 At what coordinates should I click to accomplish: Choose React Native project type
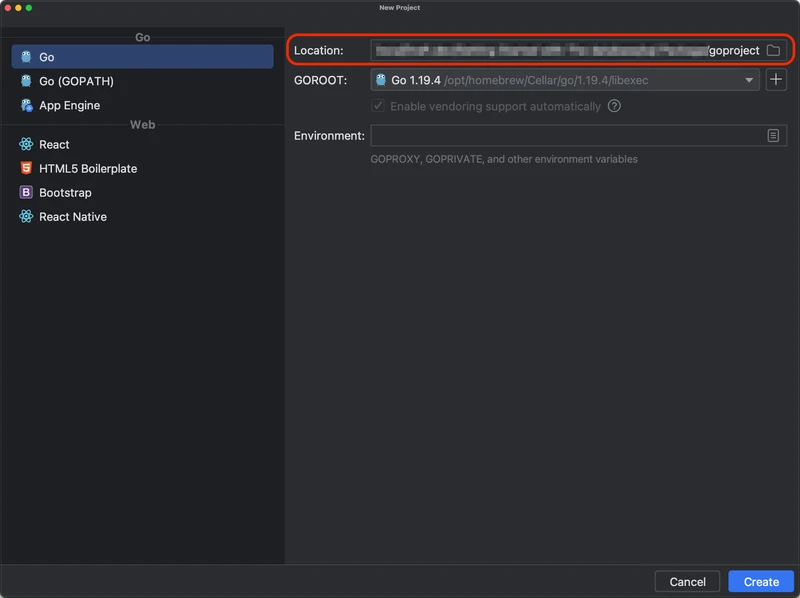[73, 217]
